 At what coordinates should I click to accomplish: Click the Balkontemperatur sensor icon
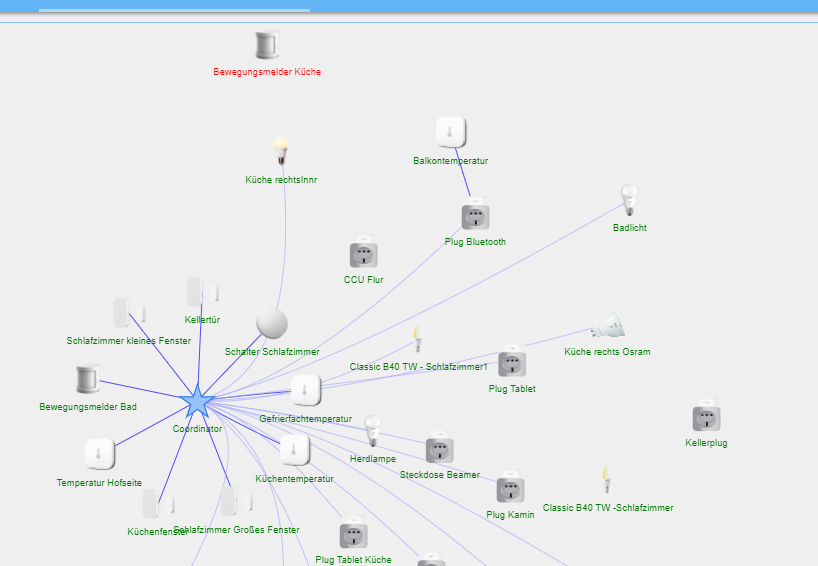coord(451,132)
